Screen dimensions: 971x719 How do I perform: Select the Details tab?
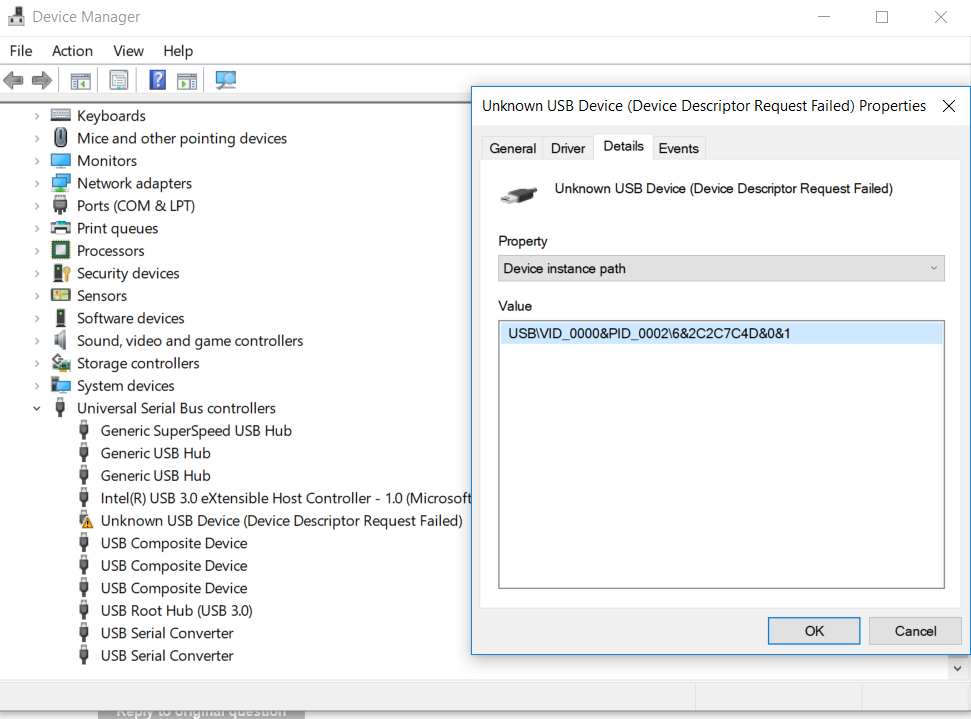(624, 146)
